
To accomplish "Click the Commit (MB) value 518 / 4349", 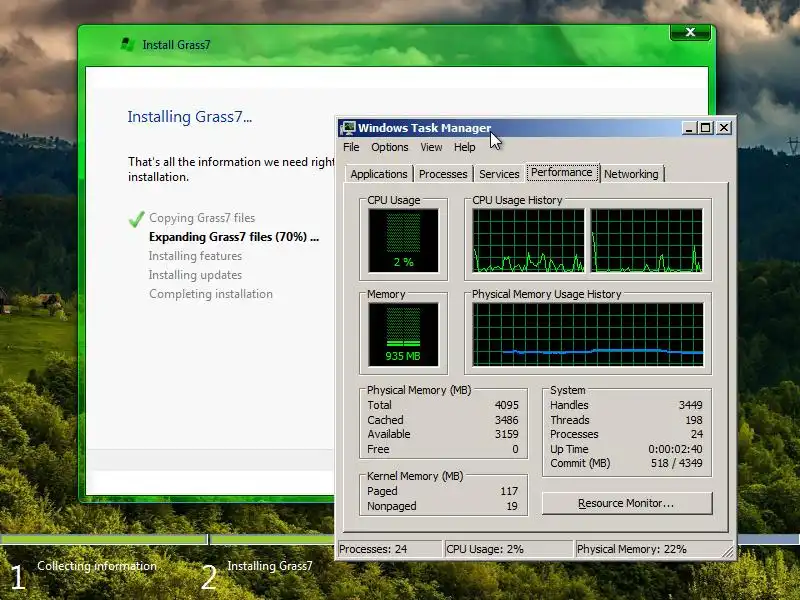I will [677, 463].
